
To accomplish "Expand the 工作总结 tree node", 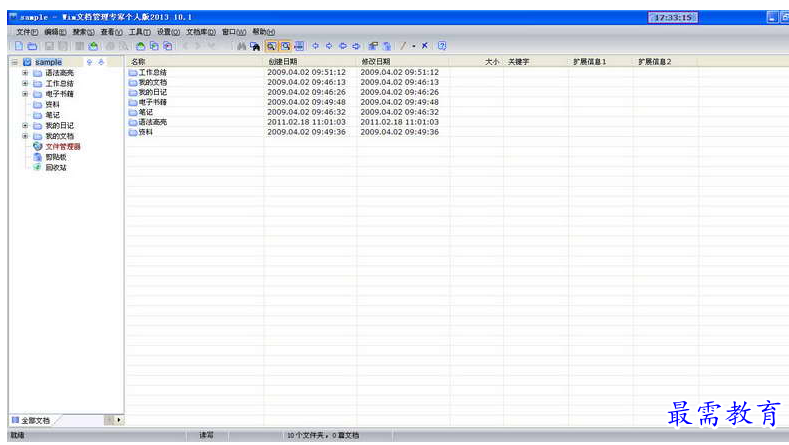I will [25, 84].
